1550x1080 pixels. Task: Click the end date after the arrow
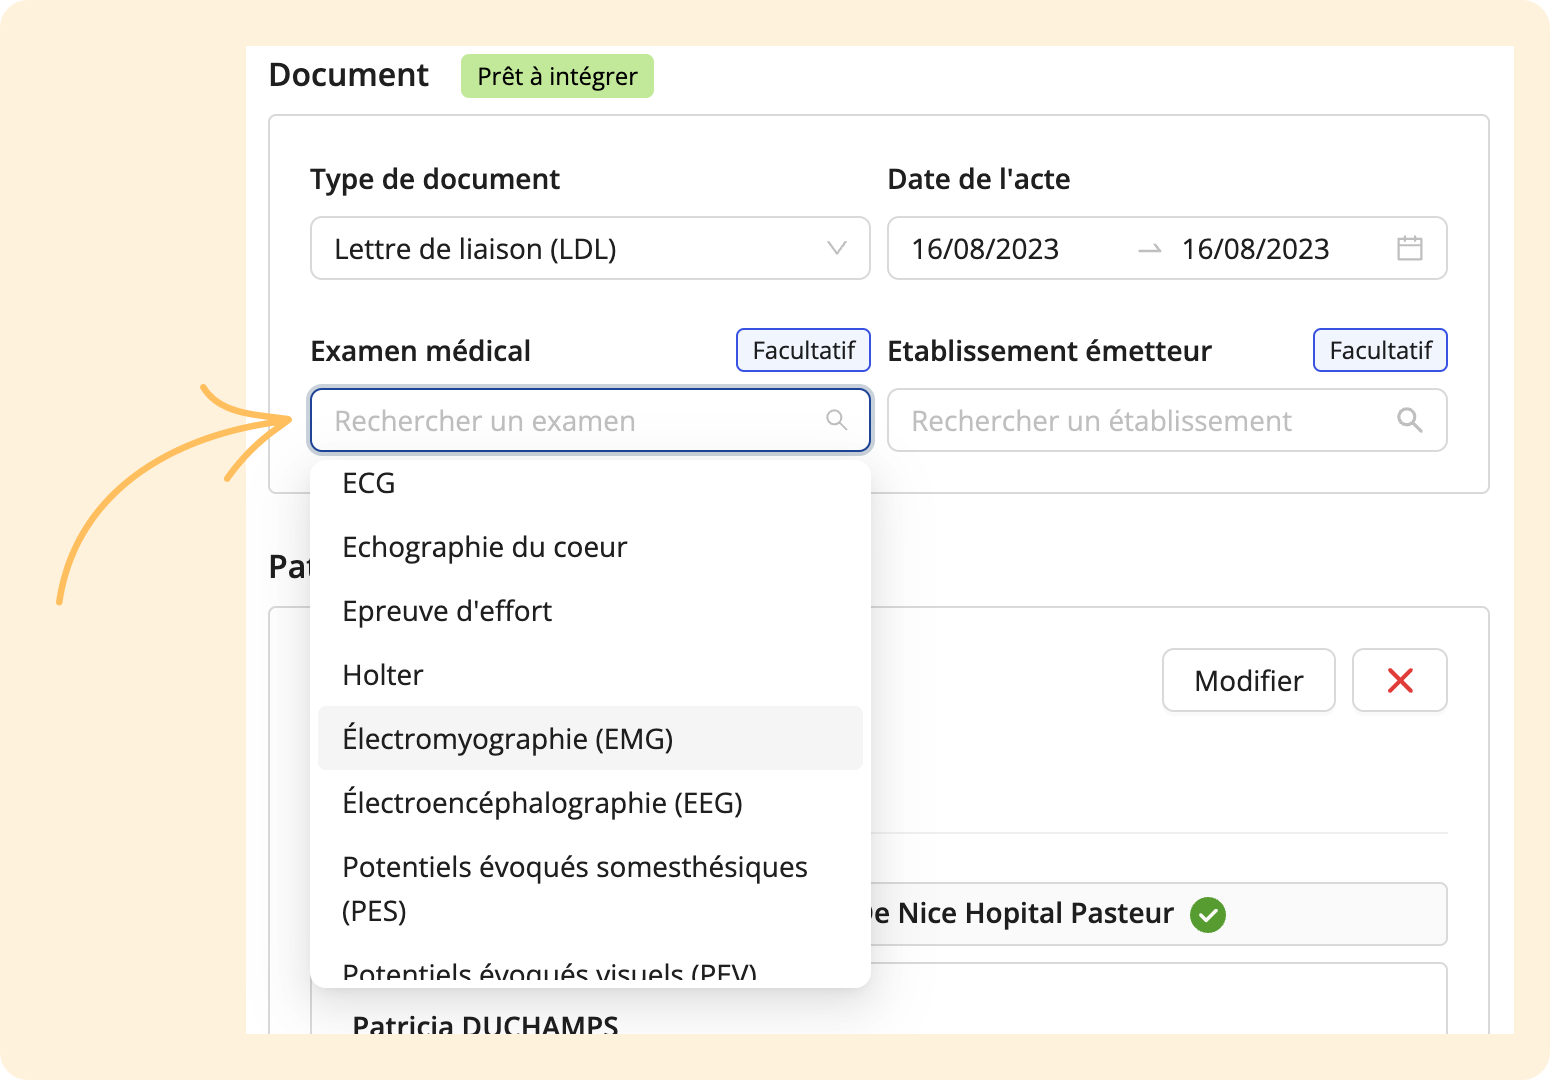(1255, 249)
